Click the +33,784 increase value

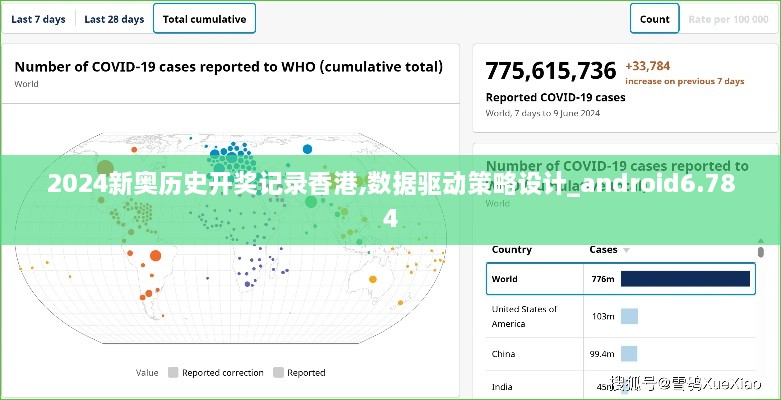point(648,66)
